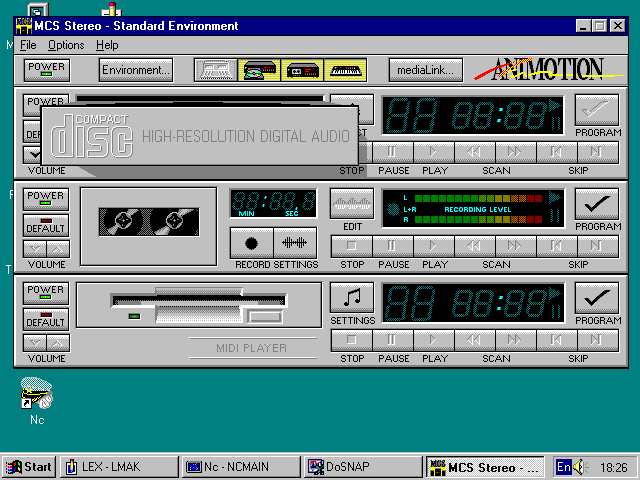This screenshot has height=480, width=640.
Task: Click the mixer component icon in toolbar
Action: (215, 70)
